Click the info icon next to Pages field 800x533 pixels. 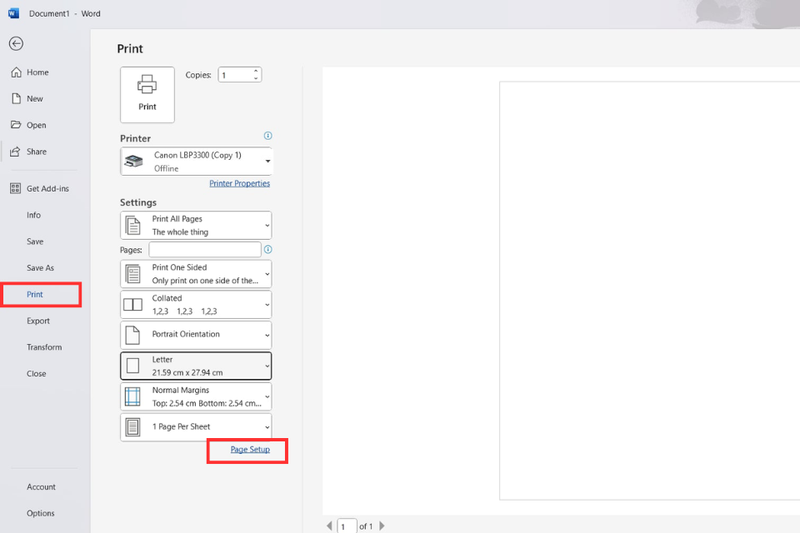pyautogui.click(x=268, y=249)
